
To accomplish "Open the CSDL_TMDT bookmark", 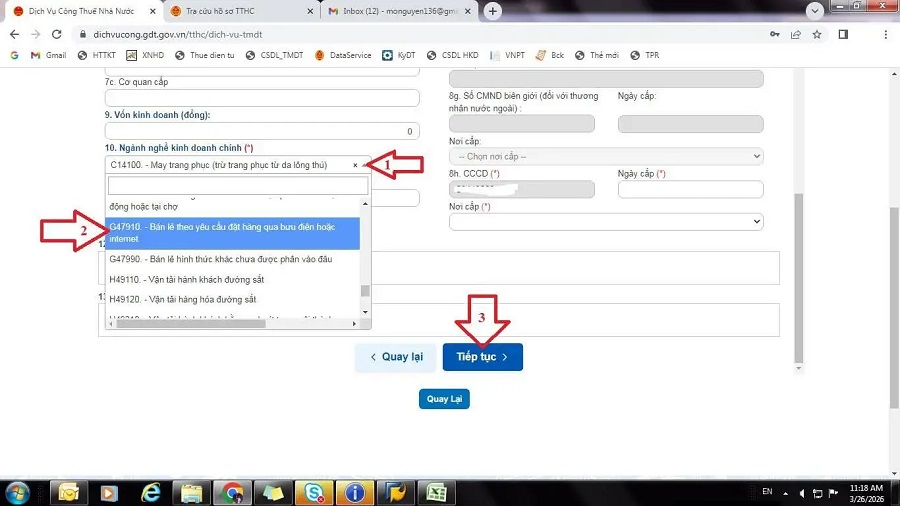I will click(274, 55).
